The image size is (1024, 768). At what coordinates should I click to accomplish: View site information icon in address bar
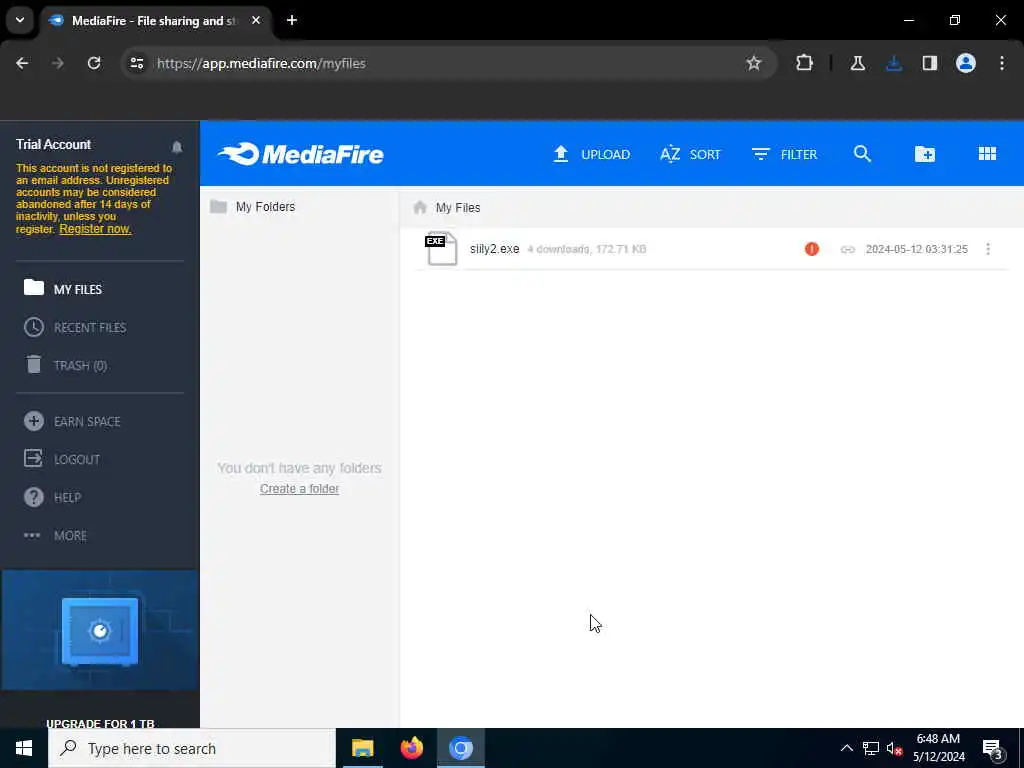[136, 63]
